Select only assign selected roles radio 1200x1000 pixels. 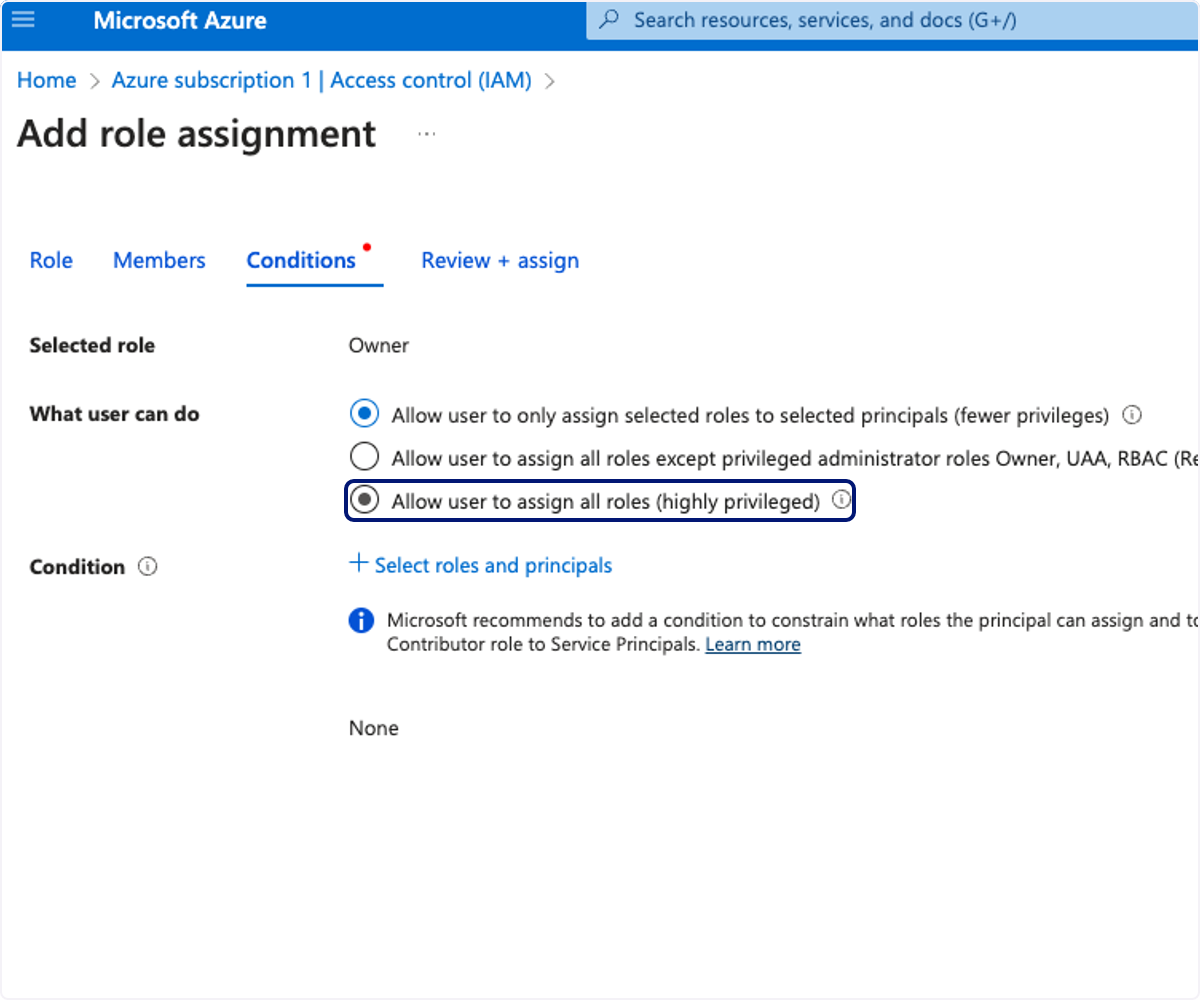click(365, 413)
